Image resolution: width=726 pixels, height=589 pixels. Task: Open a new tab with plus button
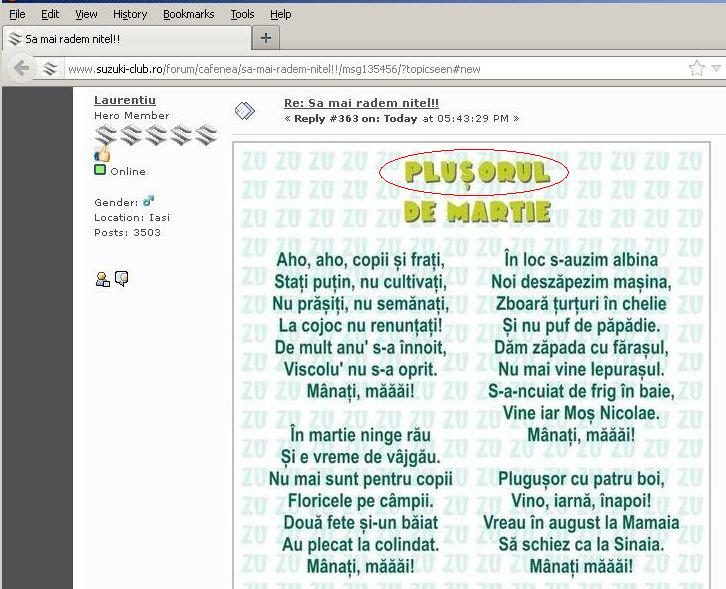pyautogui.click(x=266, y=38)
